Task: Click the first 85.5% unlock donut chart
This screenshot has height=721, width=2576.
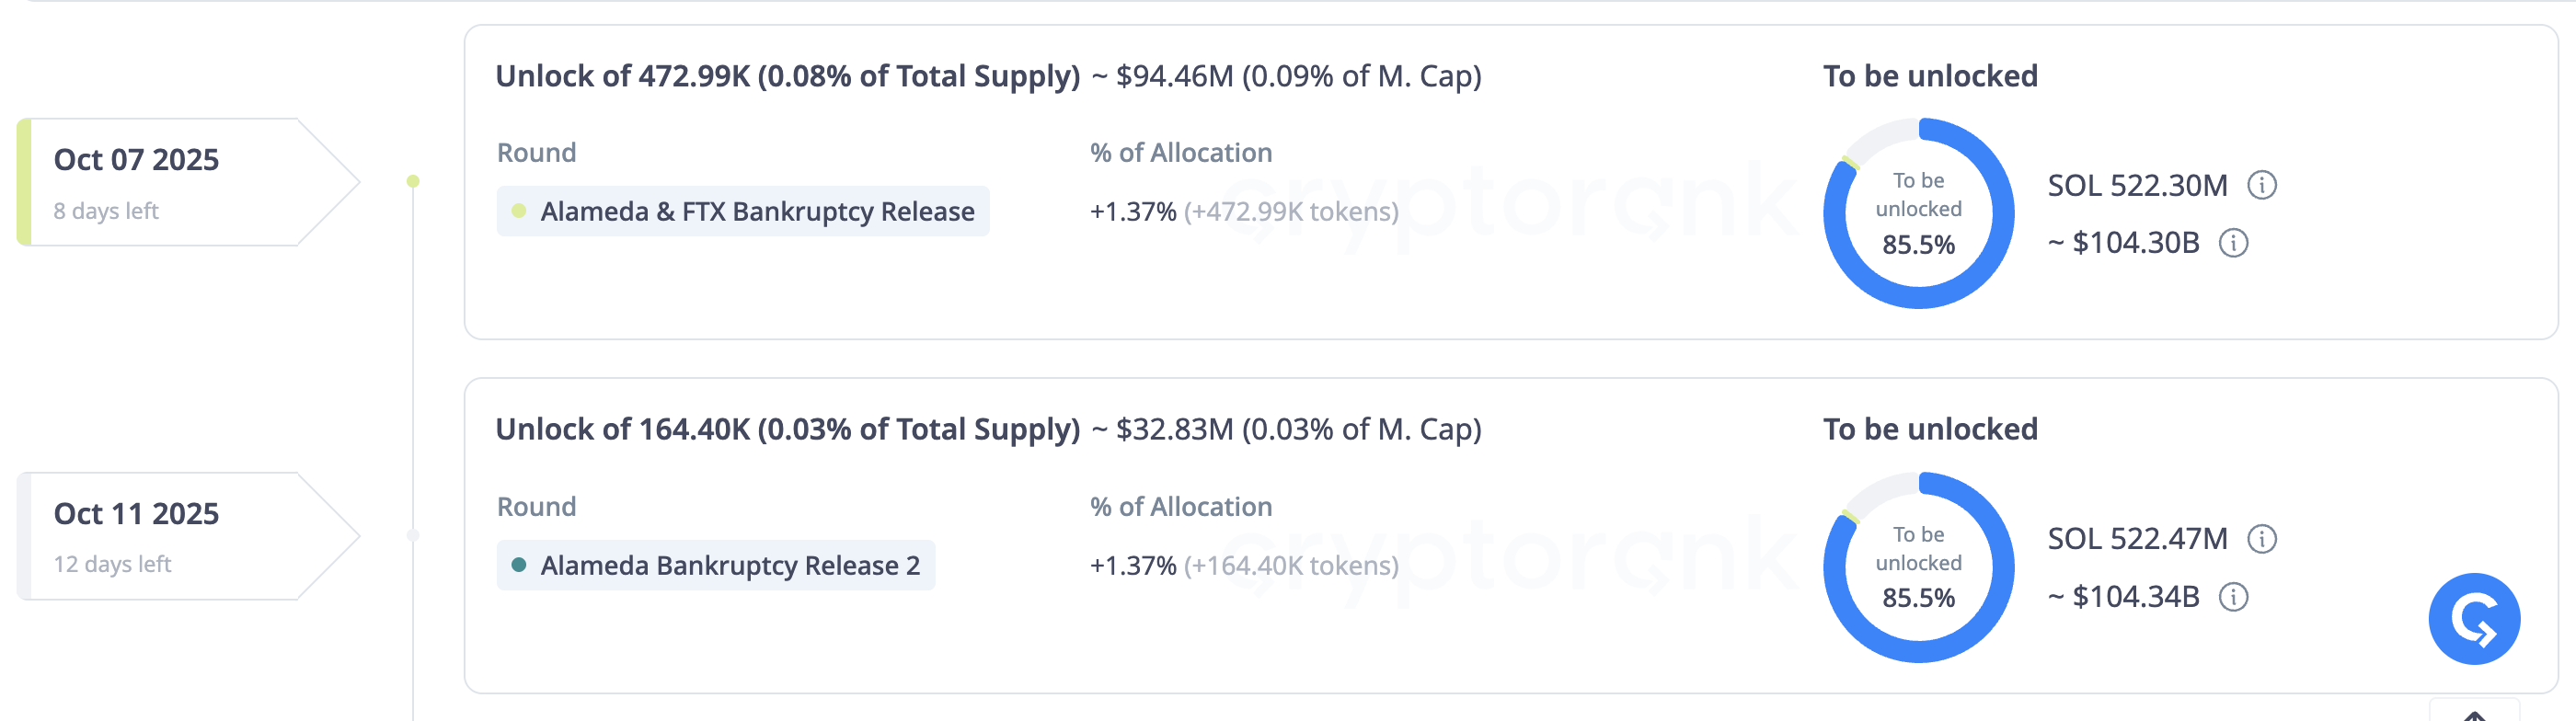Action: [1918, 213]
